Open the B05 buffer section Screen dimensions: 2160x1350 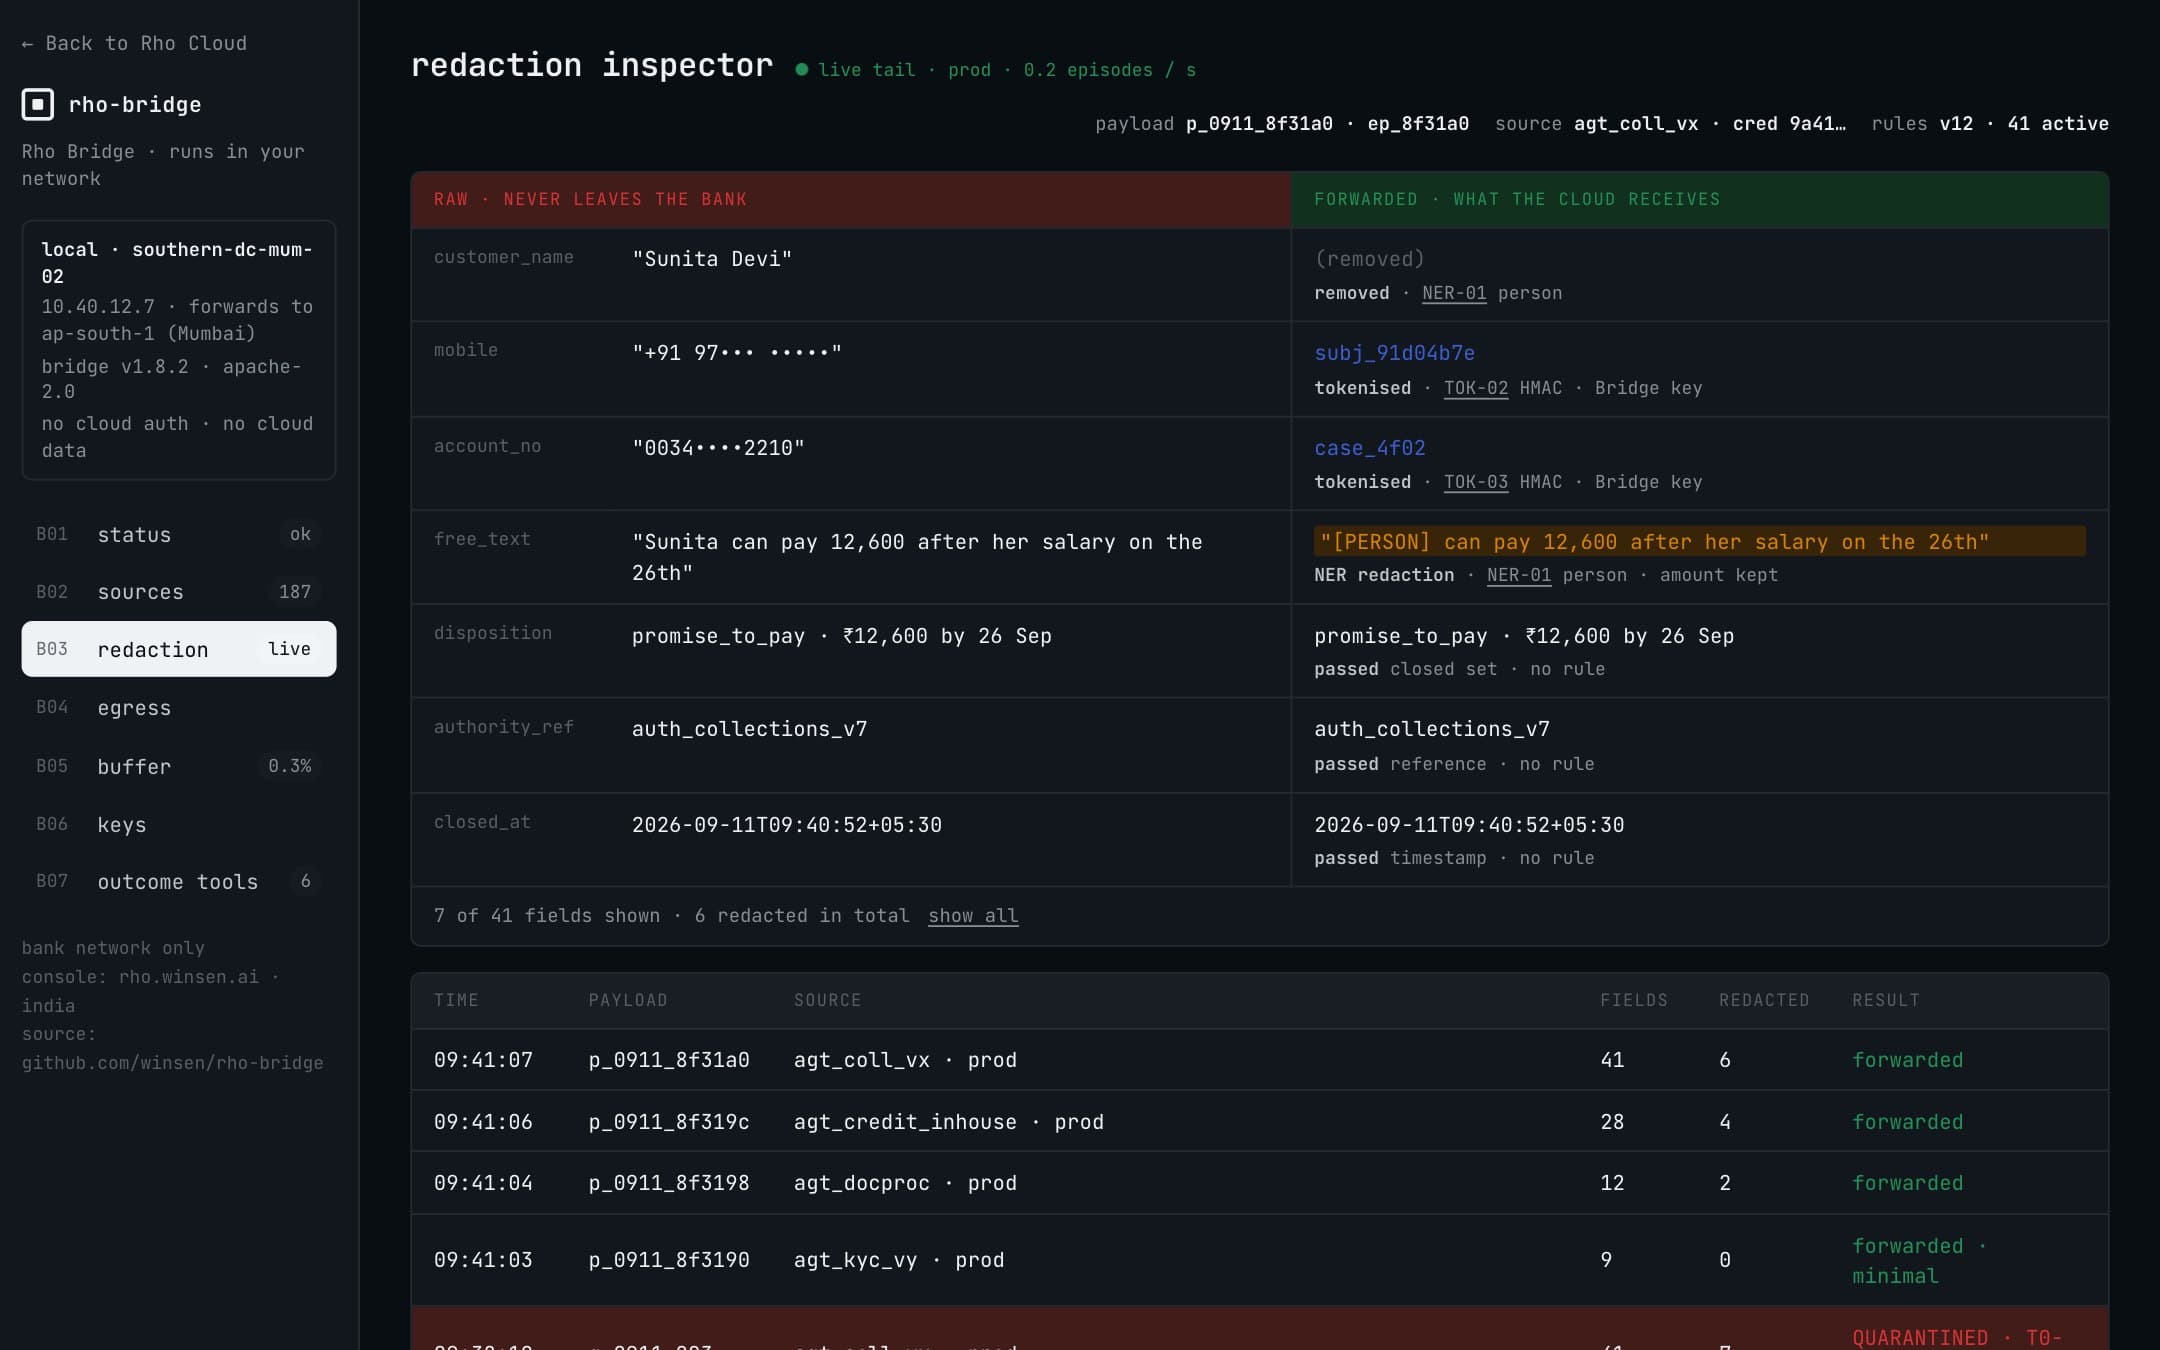tap(179, 766)
